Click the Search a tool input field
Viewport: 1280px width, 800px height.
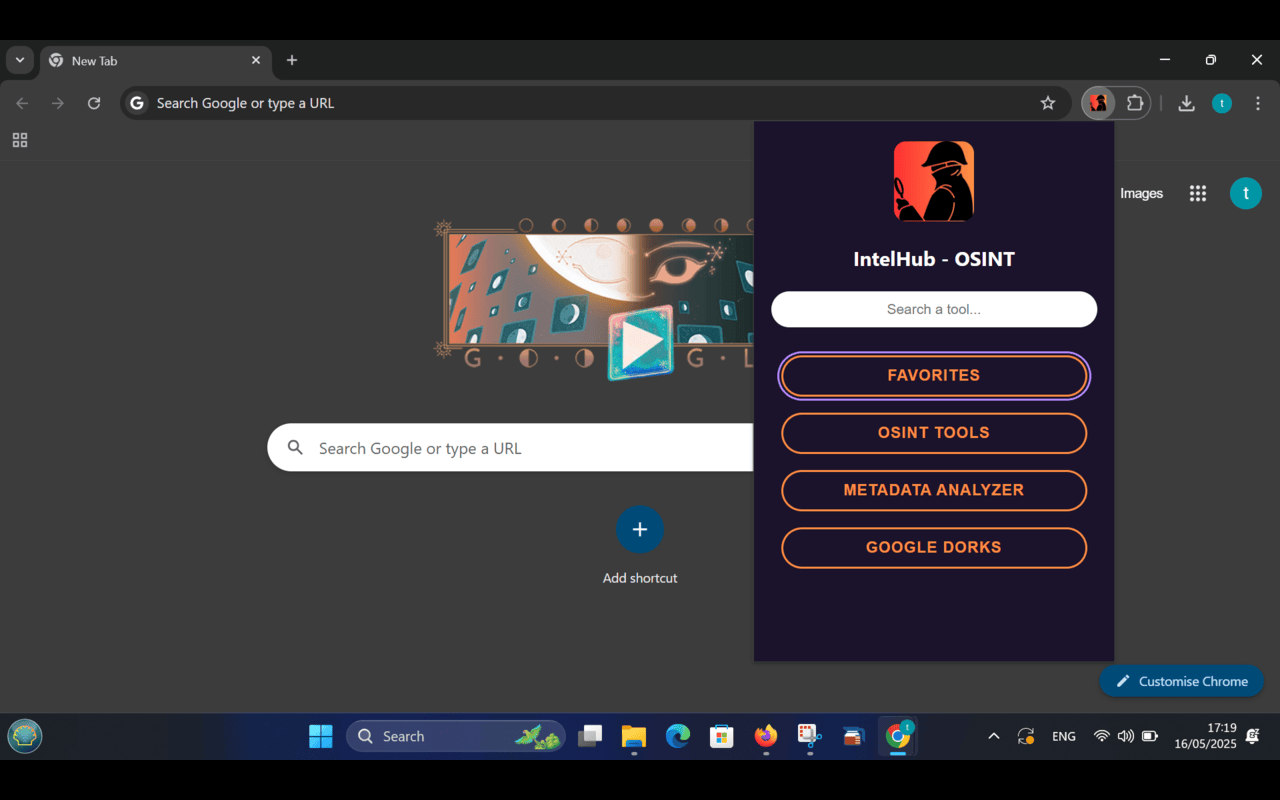point(933,309)
